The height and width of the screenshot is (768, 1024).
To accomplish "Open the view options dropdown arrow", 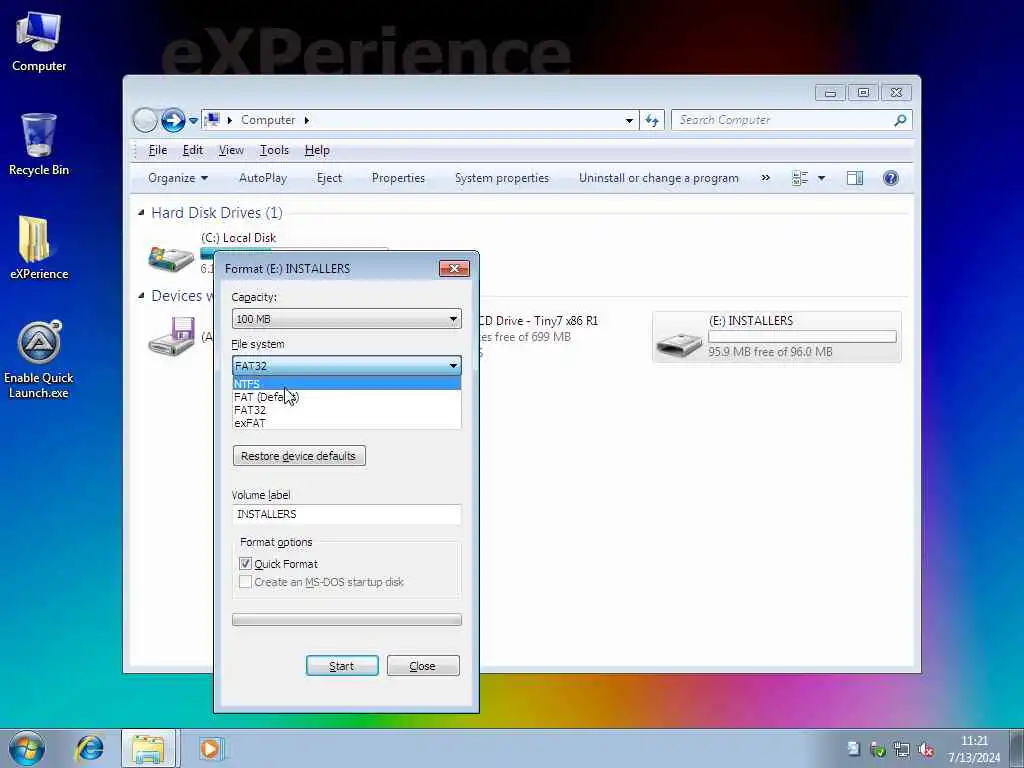I will click(822, 178).
